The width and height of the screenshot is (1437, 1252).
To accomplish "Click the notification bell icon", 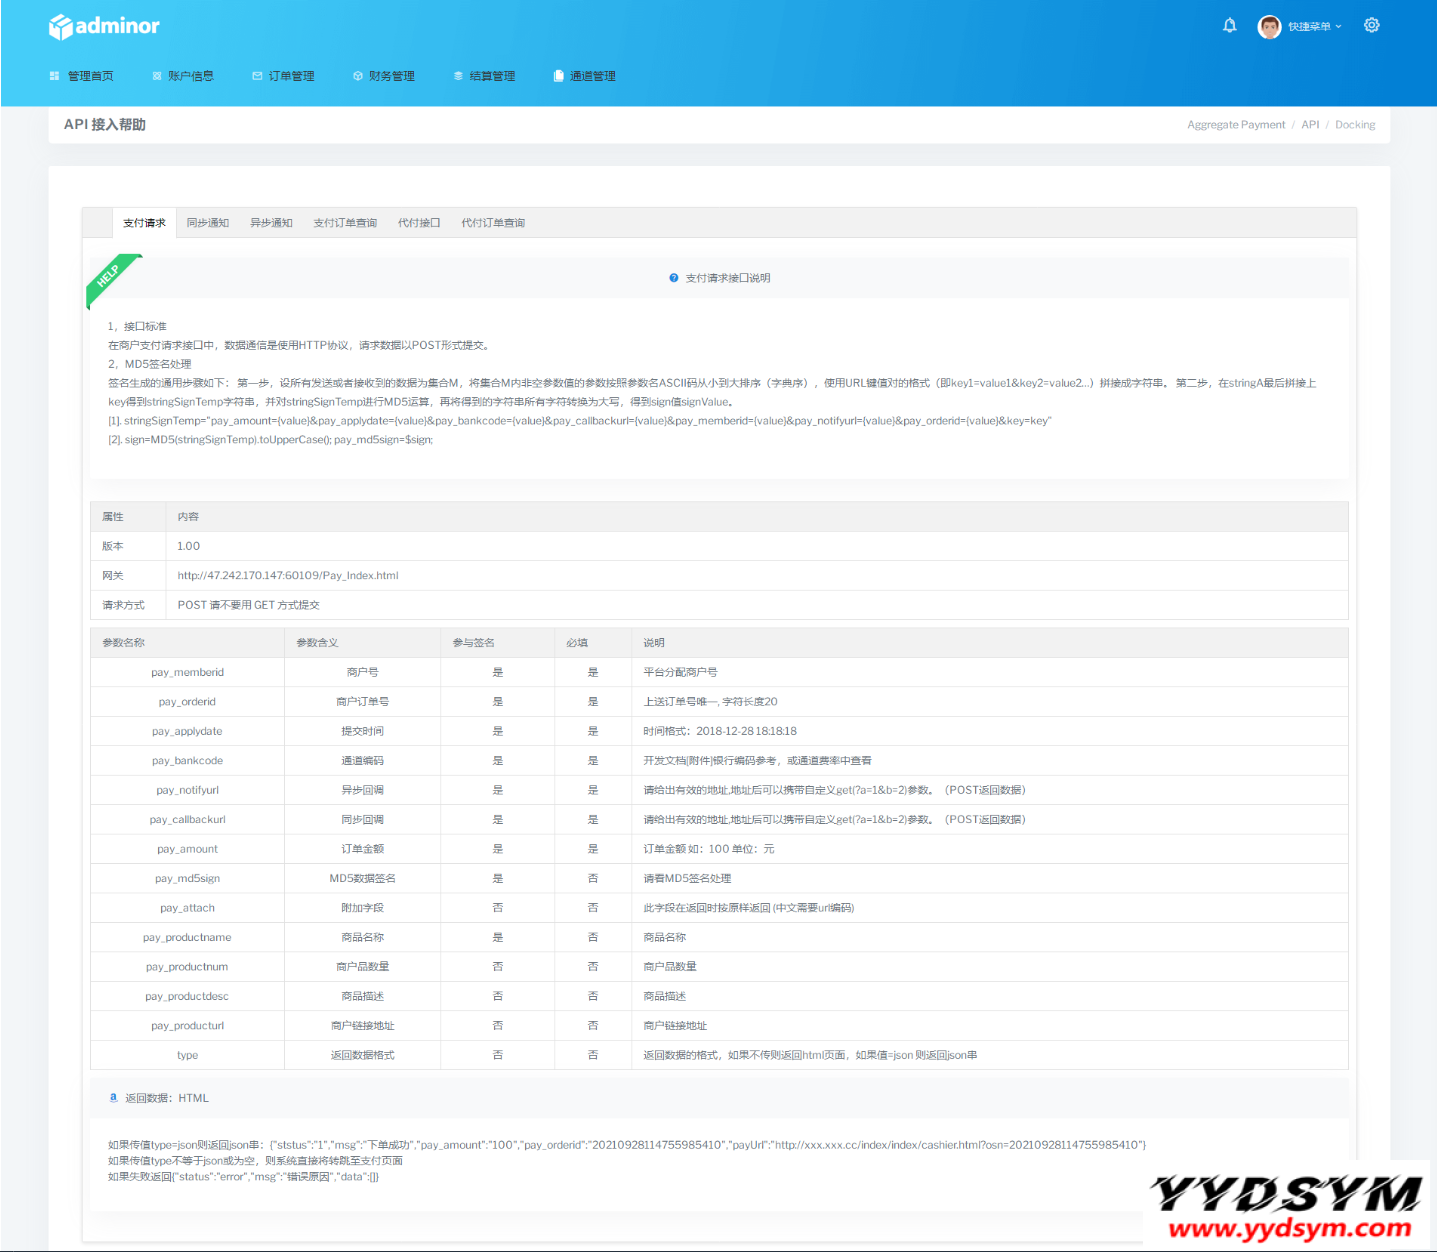I will coord(1229,26).
